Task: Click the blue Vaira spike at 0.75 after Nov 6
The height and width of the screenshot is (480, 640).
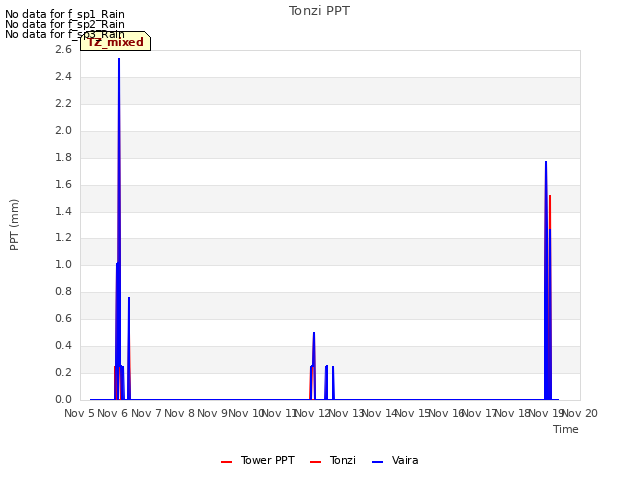Action: [x=129, y=298]
